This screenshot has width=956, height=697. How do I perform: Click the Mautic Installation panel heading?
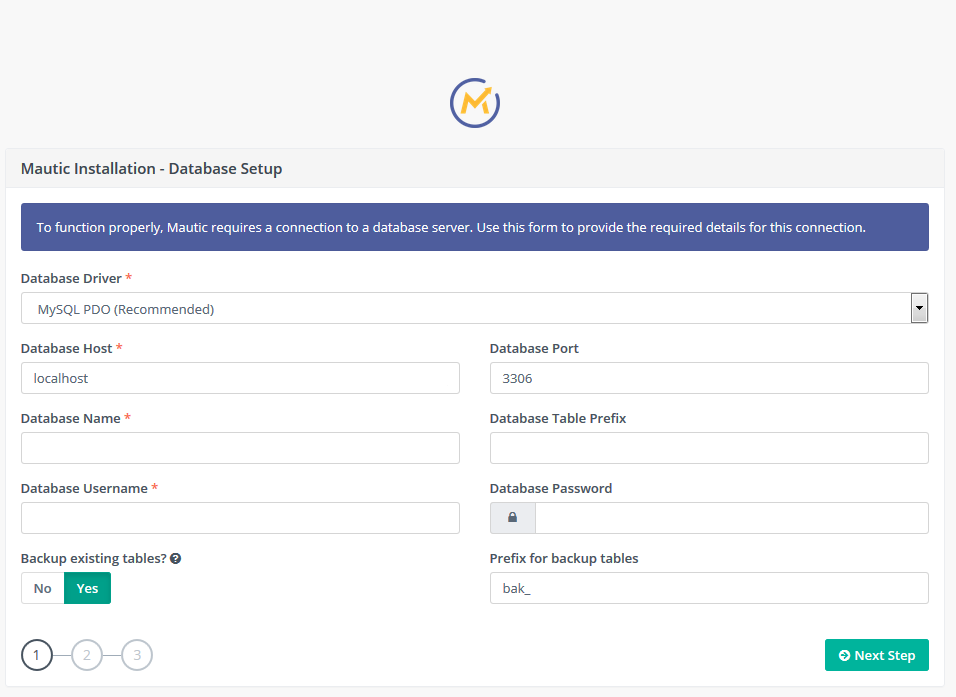pyautogui.click(x=152, y=169)
